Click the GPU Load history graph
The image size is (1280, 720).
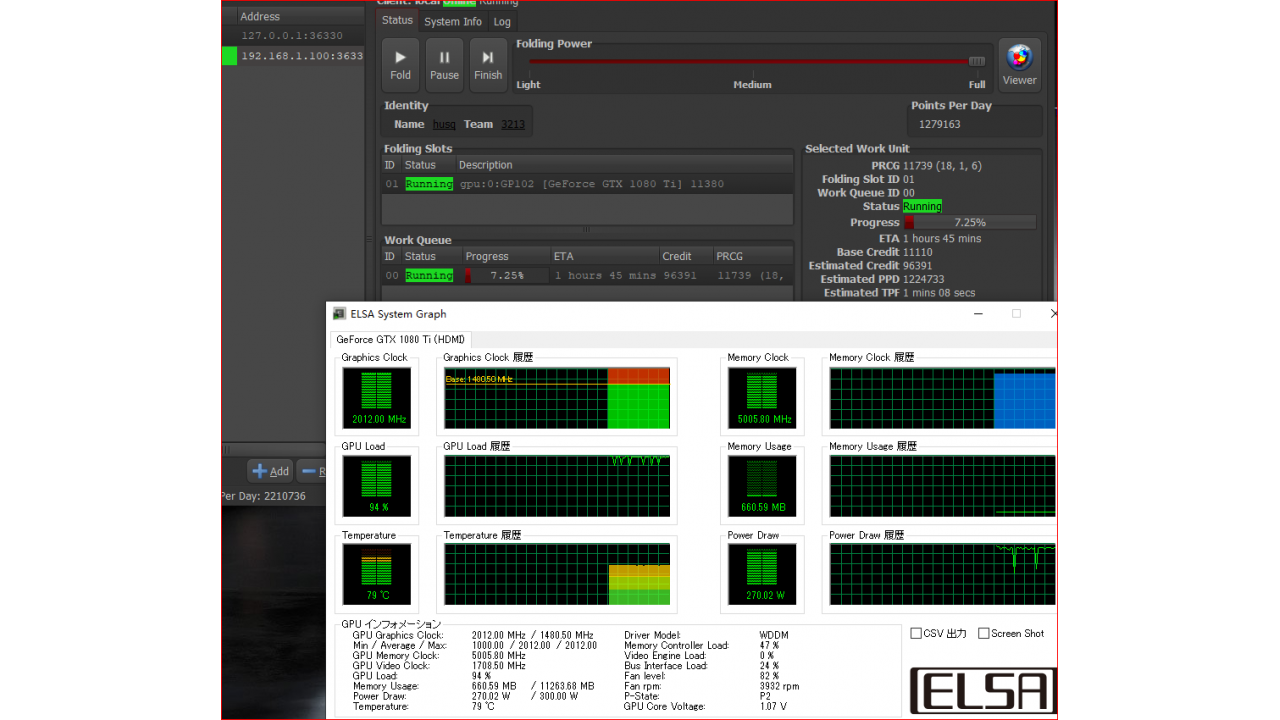[x=557, y=487]
